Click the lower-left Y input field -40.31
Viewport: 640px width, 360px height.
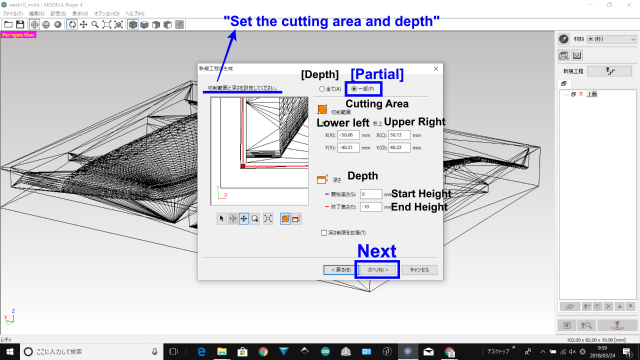coord(348,147)
